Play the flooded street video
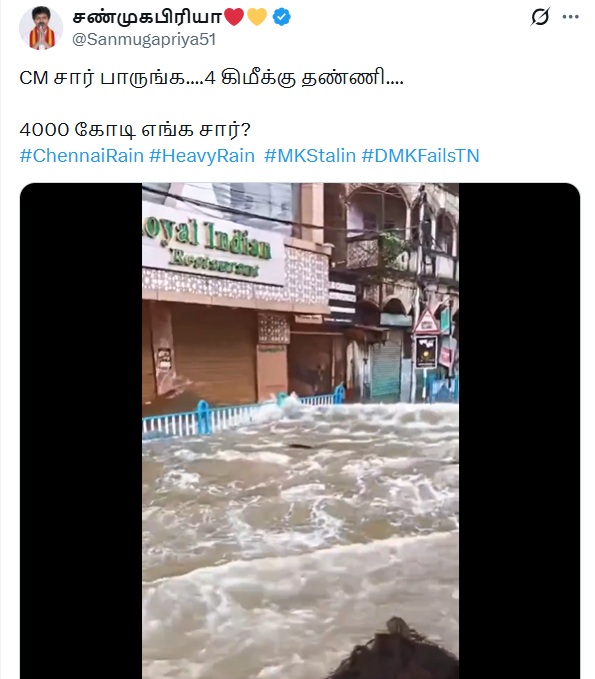The width and height of the screenshot is (595, 679). click(x=300, y=431)
